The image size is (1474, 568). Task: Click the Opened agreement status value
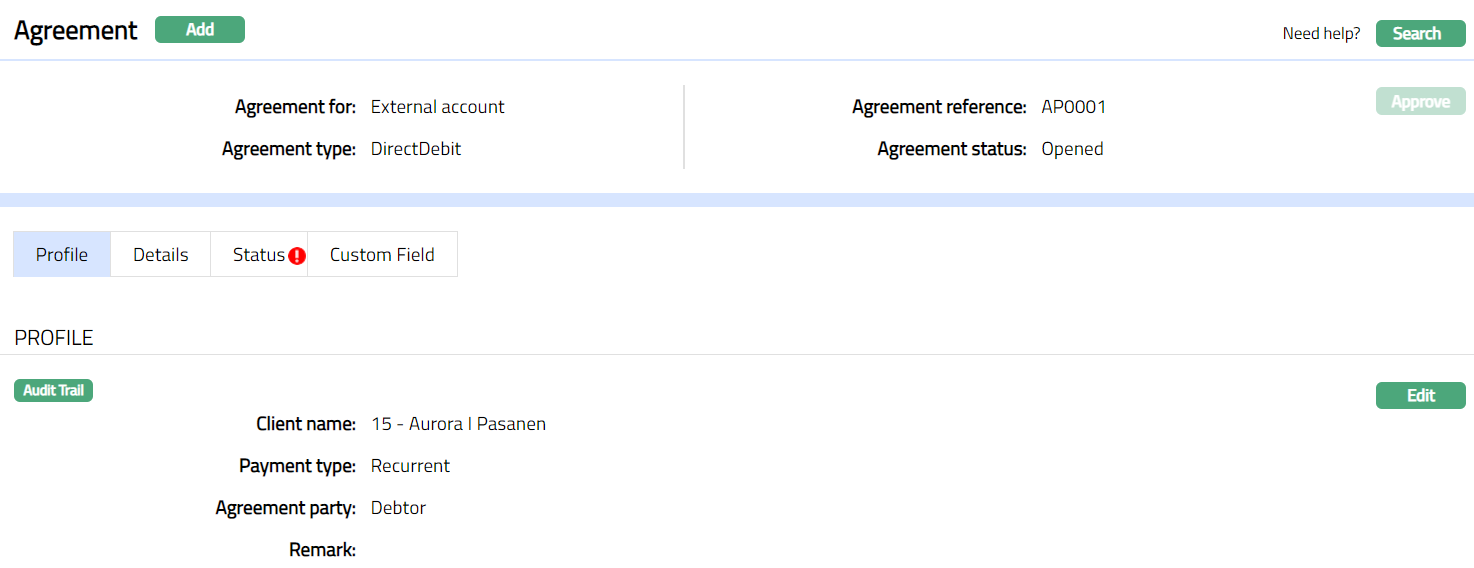pyautogui.click(x=1072, y=149)
